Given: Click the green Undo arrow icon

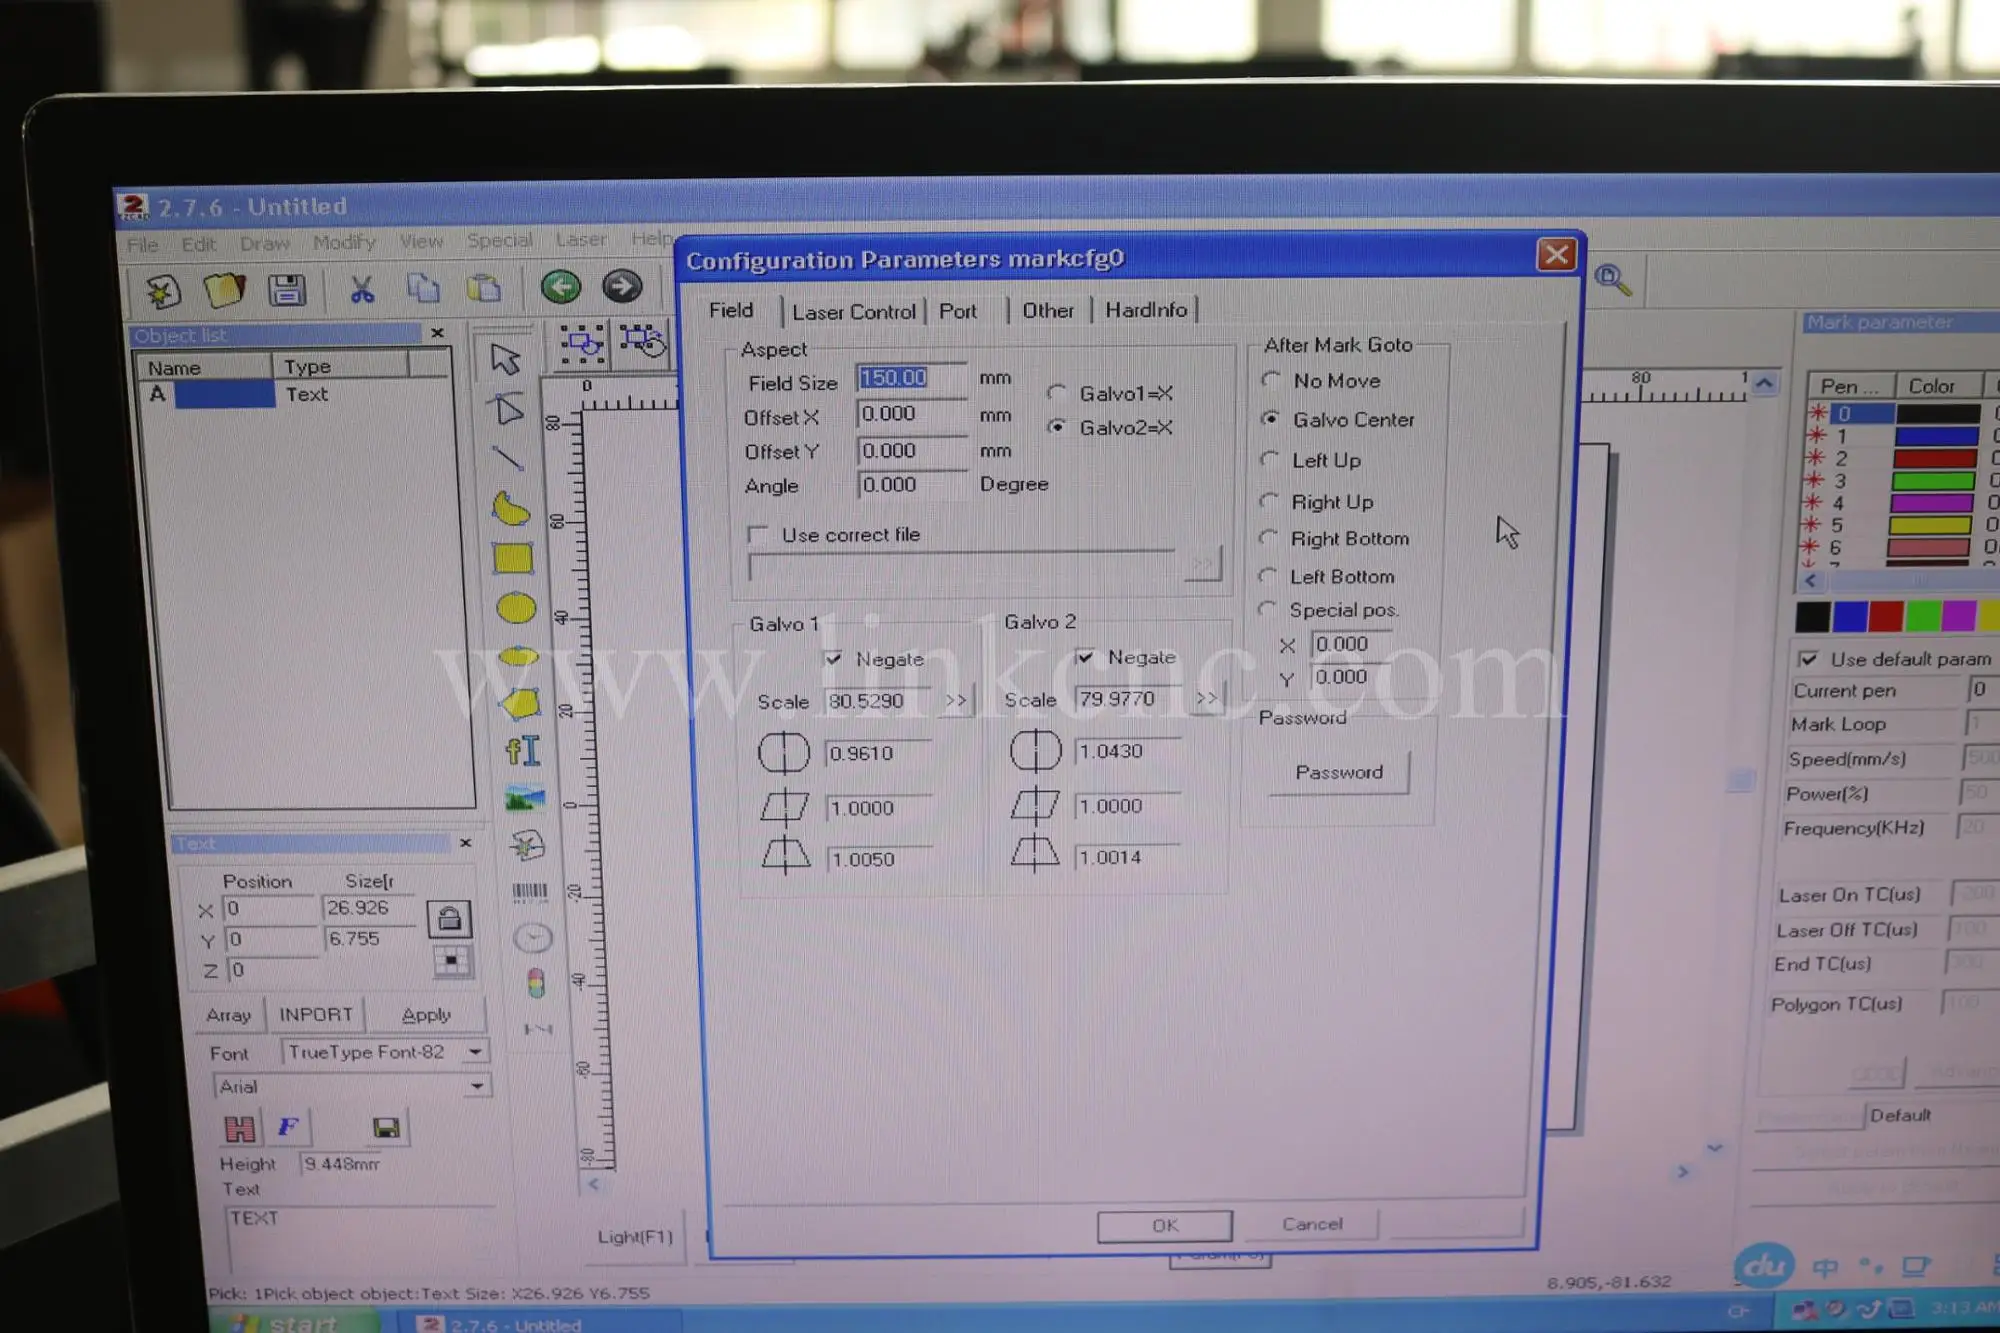Looking at the screenshot, I should (560, 287).
